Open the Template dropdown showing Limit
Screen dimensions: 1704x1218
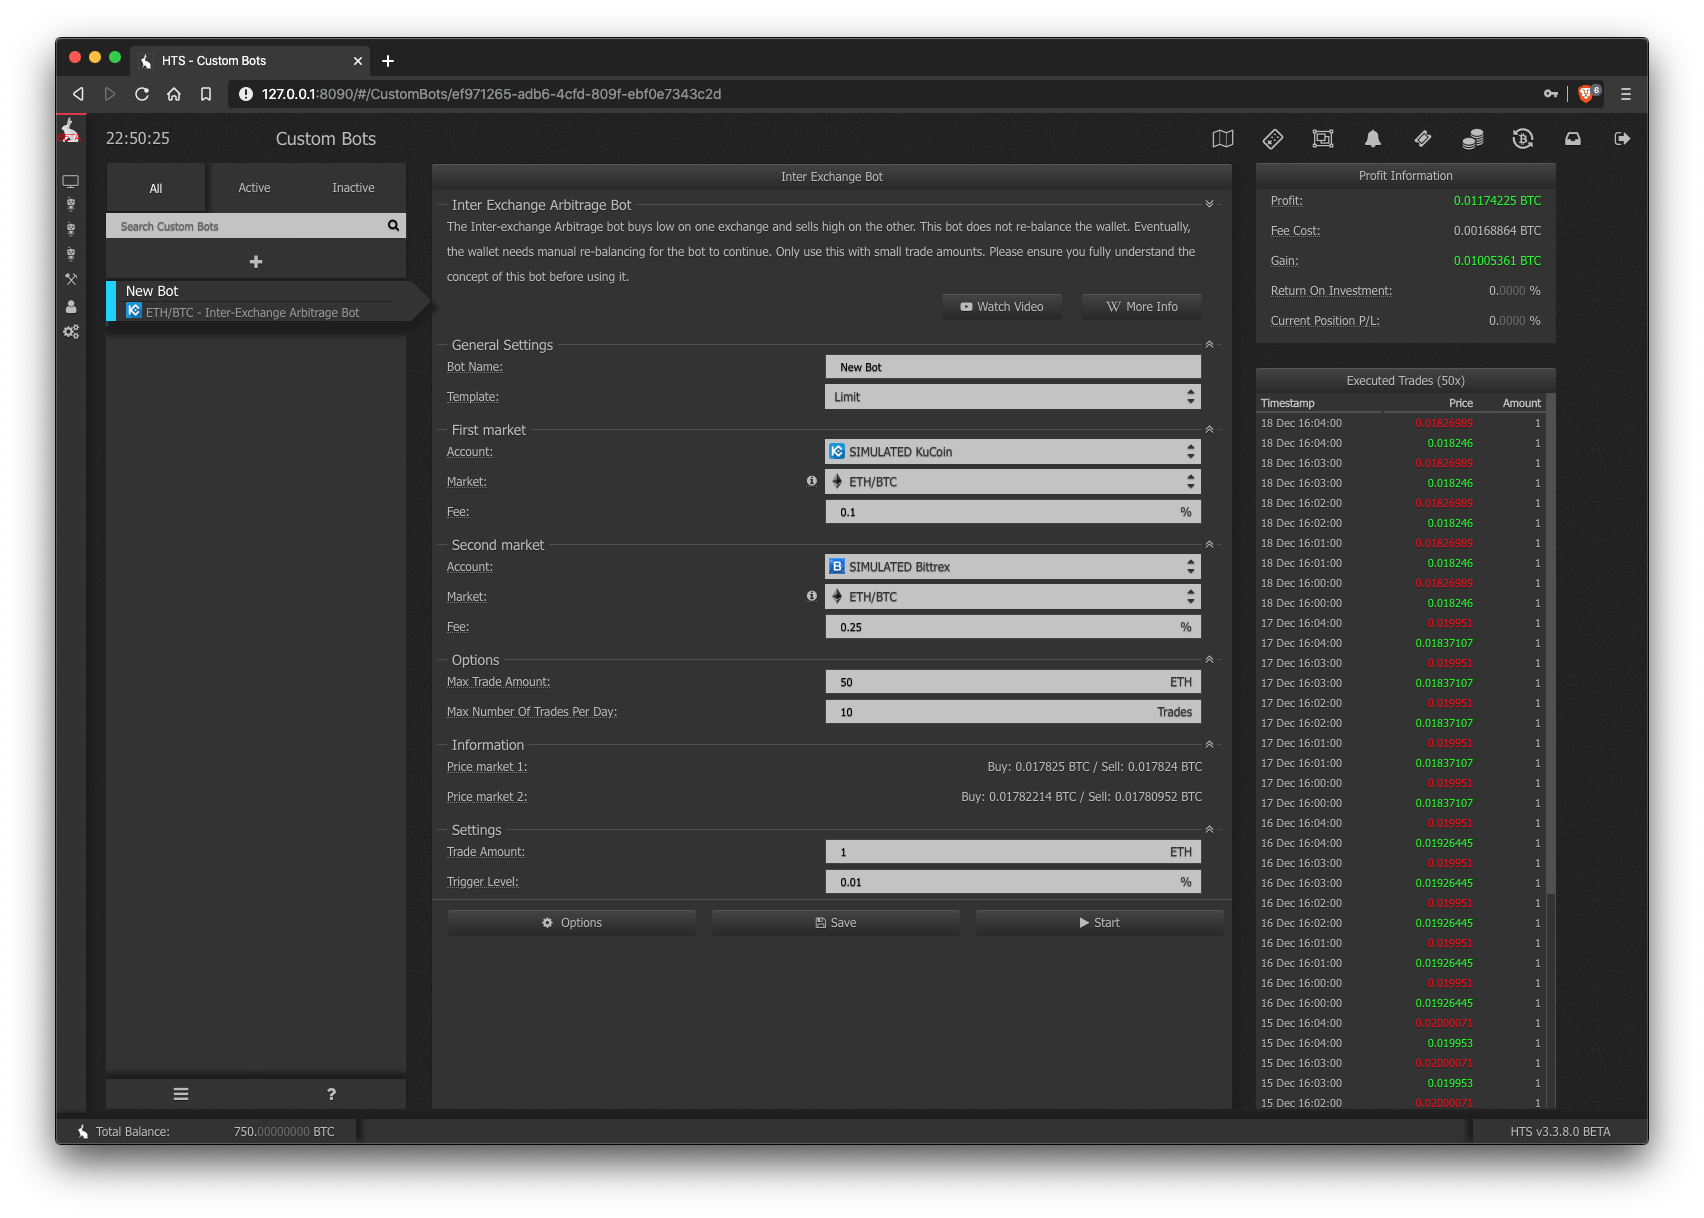pyautogui.click(x=1013, y=397)
